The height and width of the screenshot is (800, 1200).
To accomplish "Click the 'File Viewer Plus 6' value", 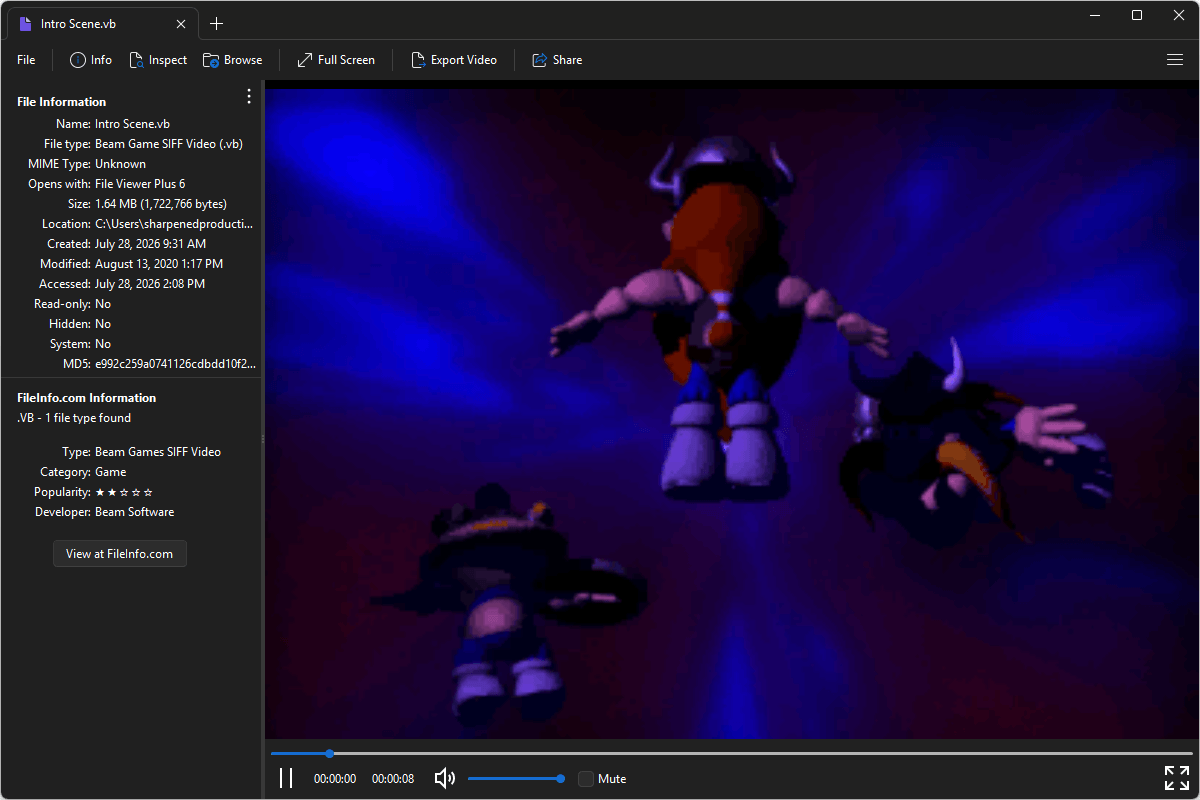I will click(140, 184).
